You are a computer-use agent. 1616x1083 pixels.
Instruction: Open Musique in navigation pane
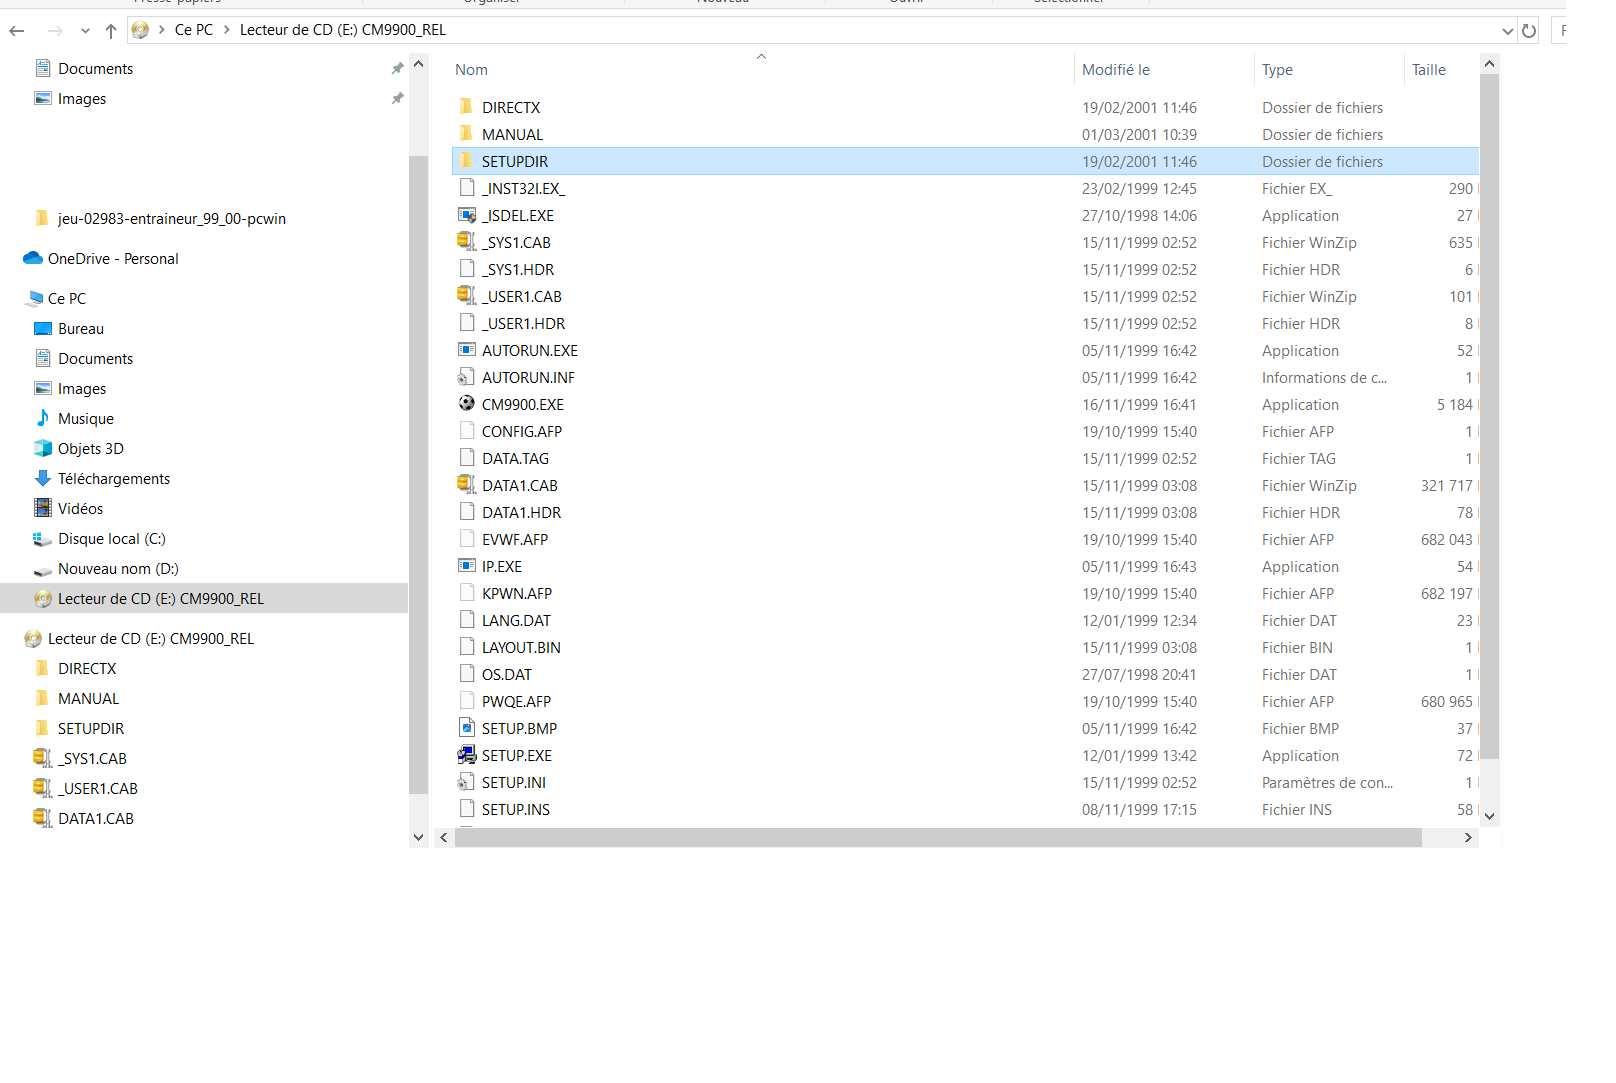tap(86, 419)
